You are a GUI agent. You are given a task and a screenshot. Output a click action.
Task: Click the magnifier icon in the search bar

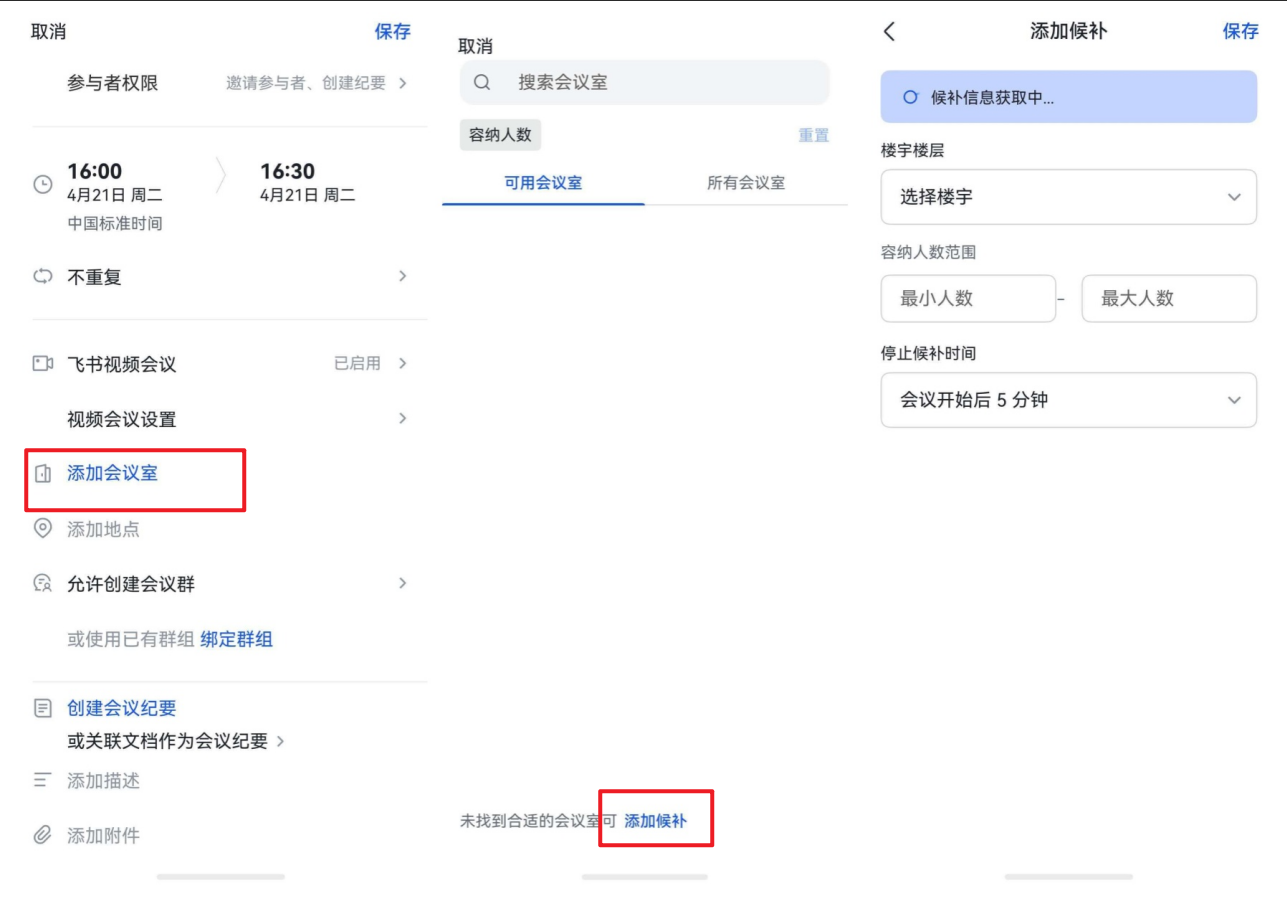tap(482, 83)
